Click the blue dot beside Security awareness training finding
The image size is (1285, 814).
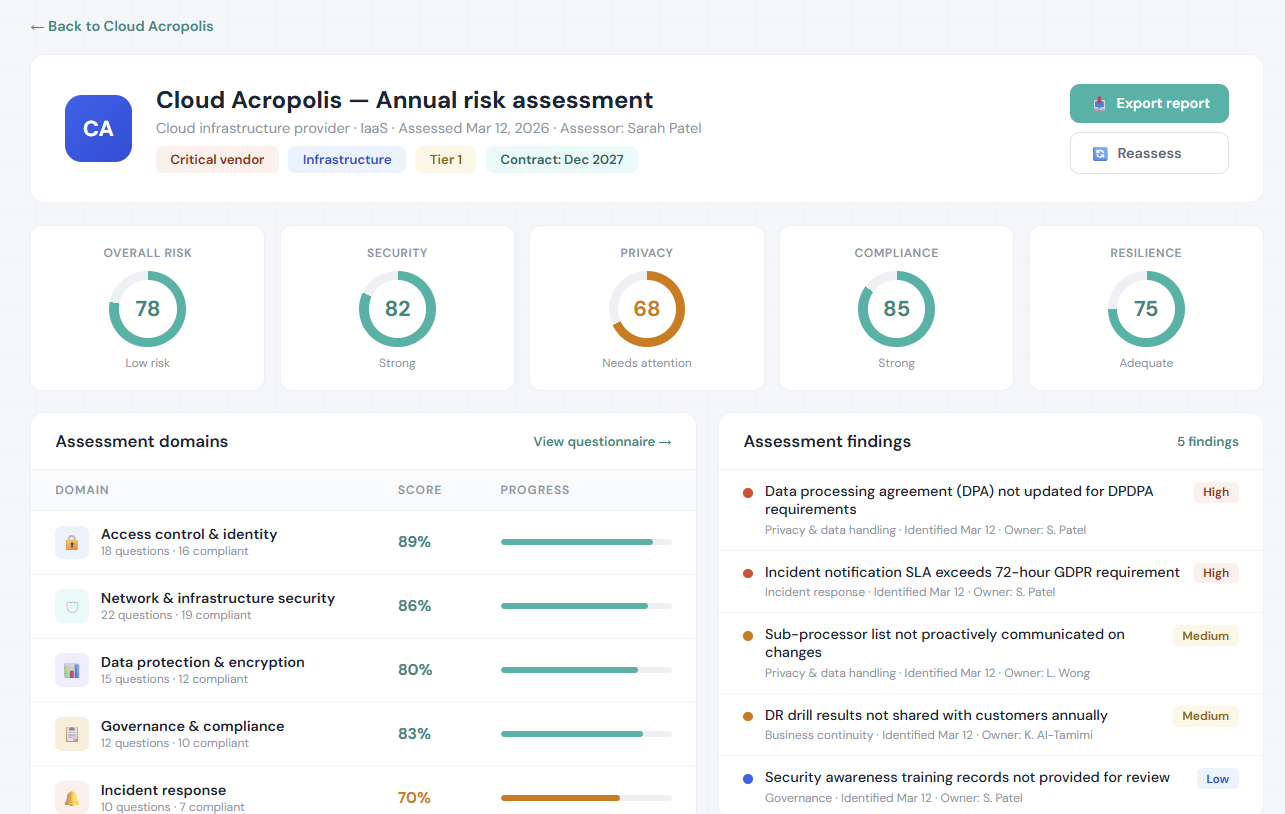pos(748,778)
